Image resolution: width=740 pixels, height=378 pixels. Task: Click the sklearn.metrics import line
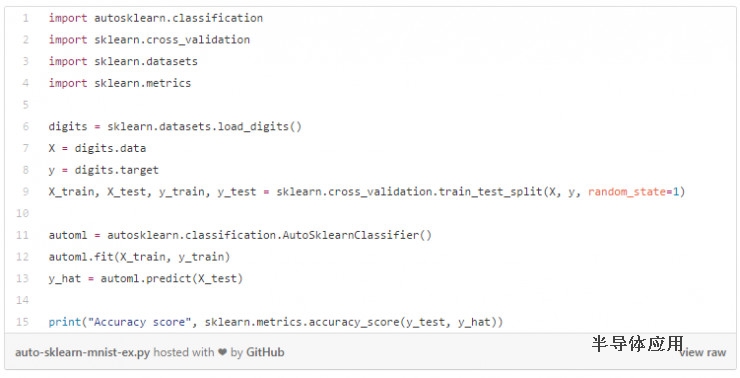[120, 83]
